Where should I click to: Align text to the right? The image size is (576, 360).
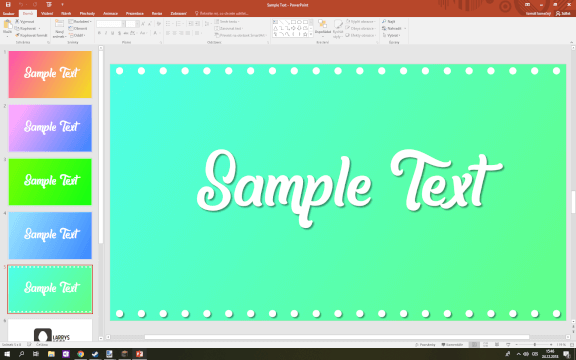coord(181,33)
